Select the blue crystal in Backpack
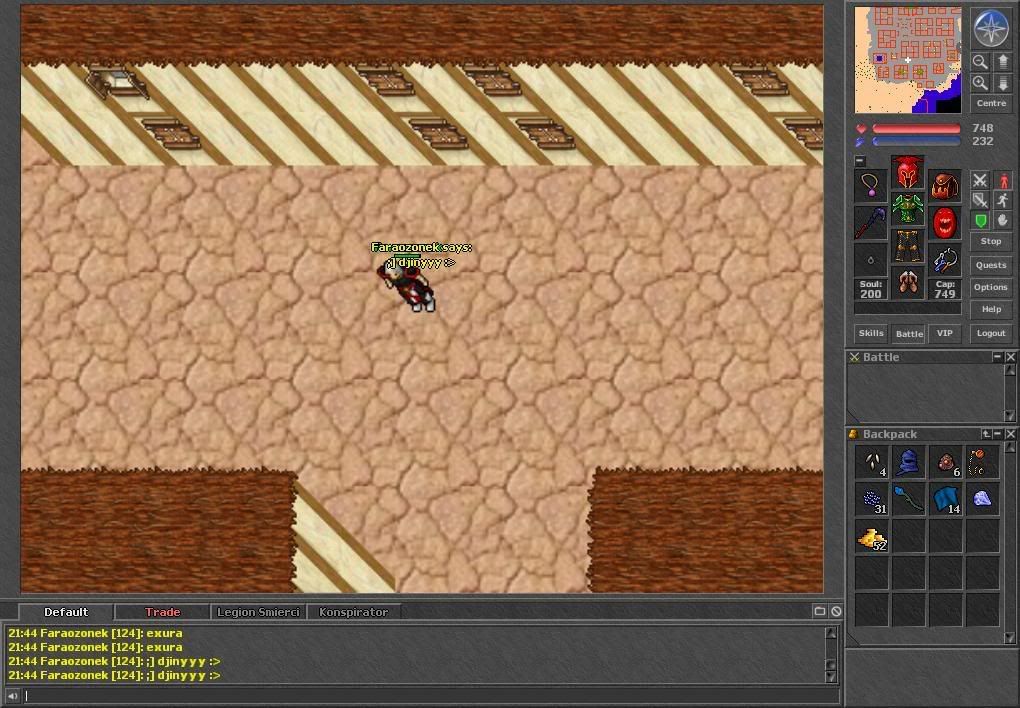This screenshot has width=1020, height=708. 982,499
